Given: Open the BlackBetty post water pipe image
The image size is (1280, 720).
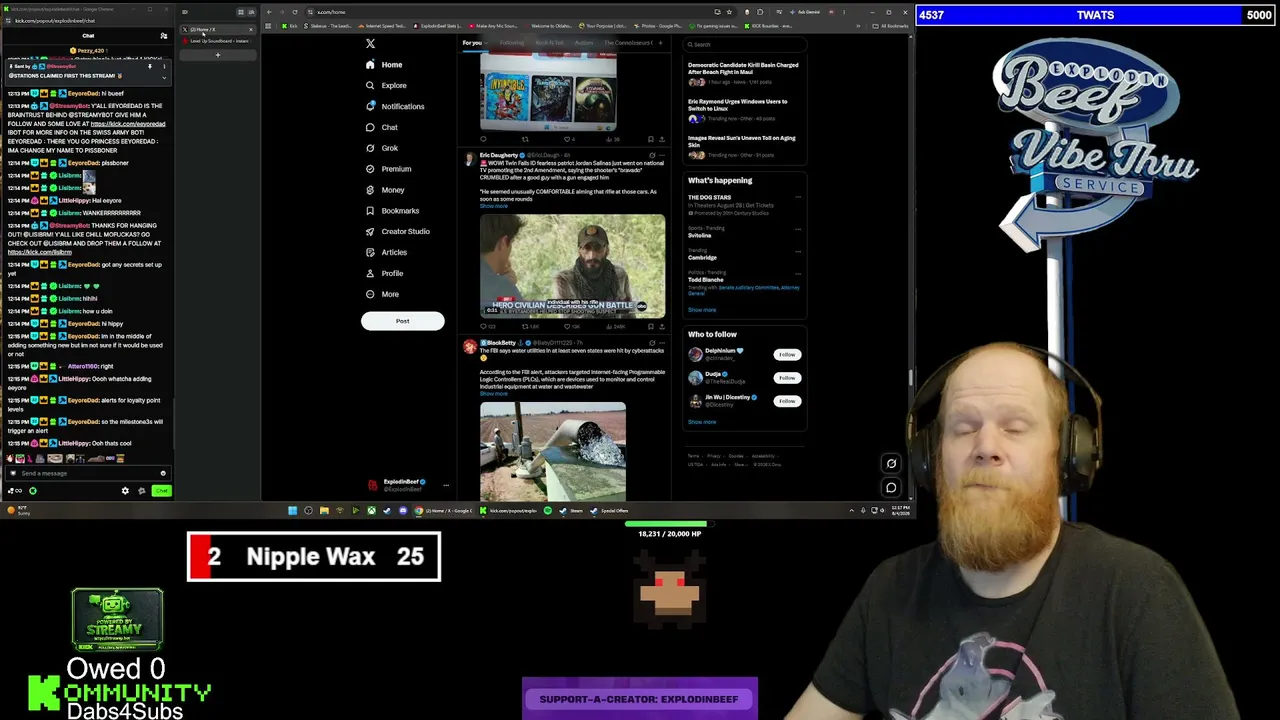Looking at the screenshot, I should click(x=553, y=451).
